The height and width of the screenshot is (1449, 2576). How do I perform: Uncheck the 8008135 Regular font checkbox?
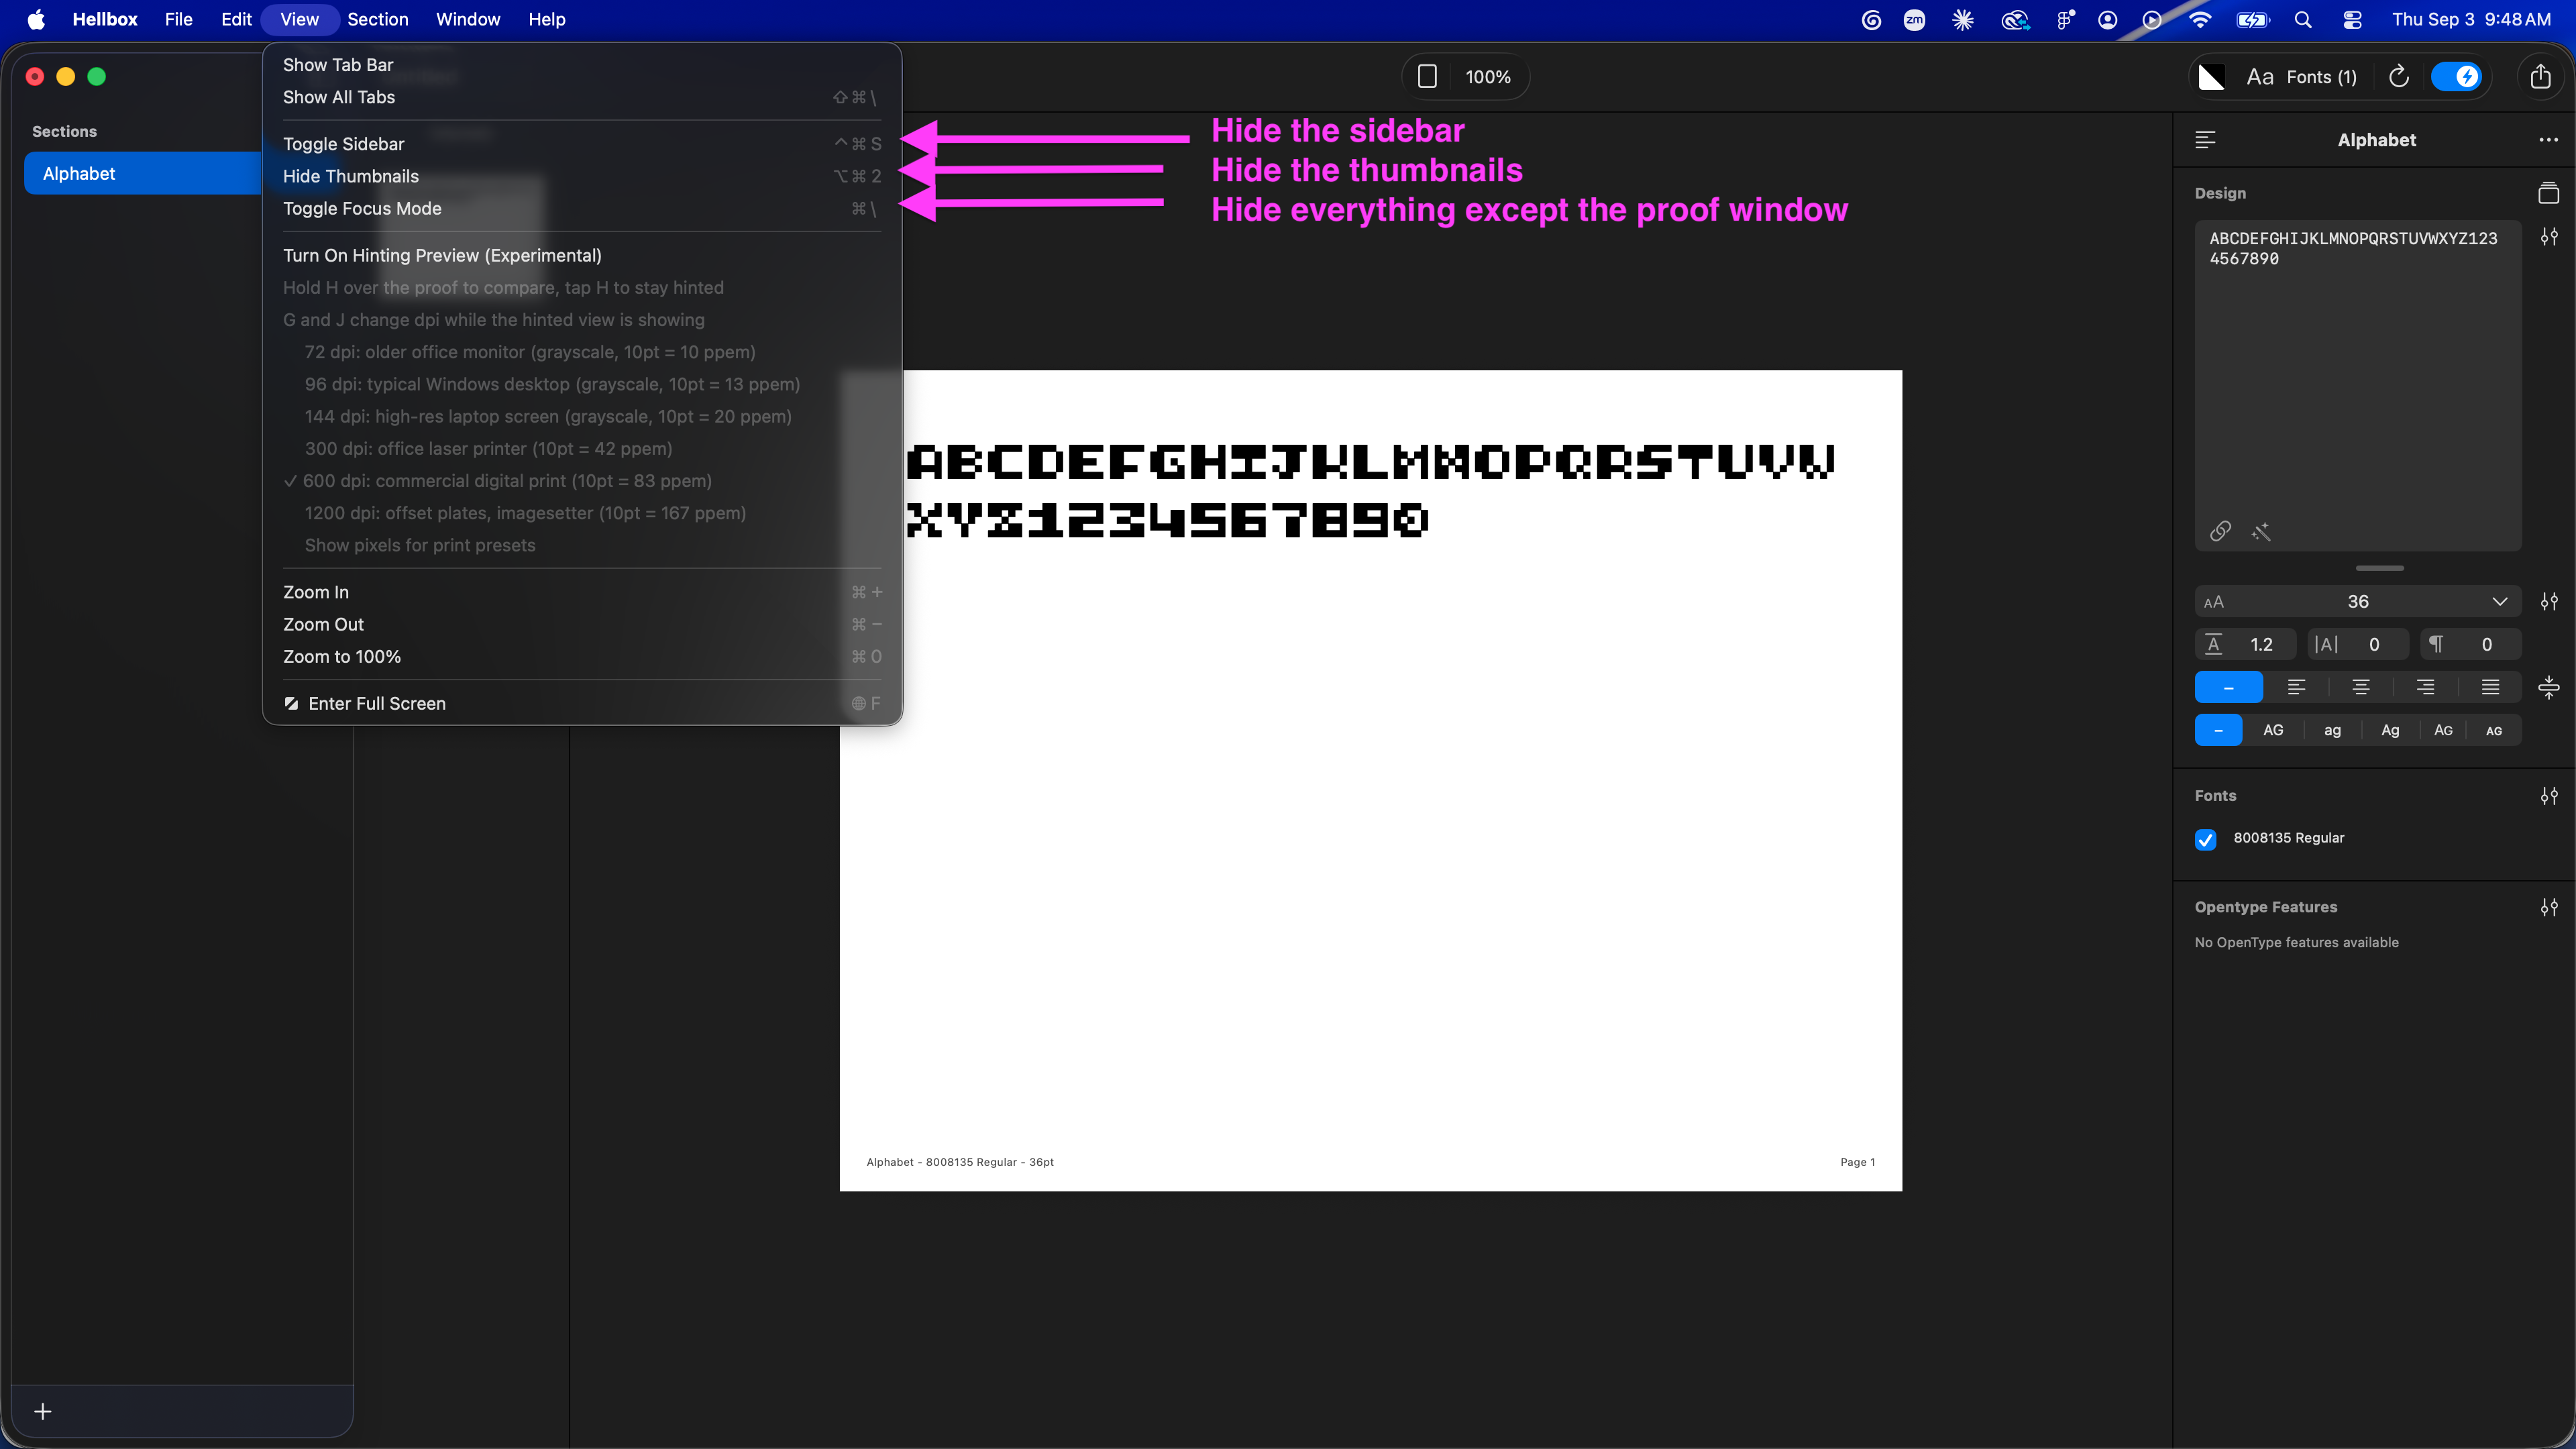2205,839
